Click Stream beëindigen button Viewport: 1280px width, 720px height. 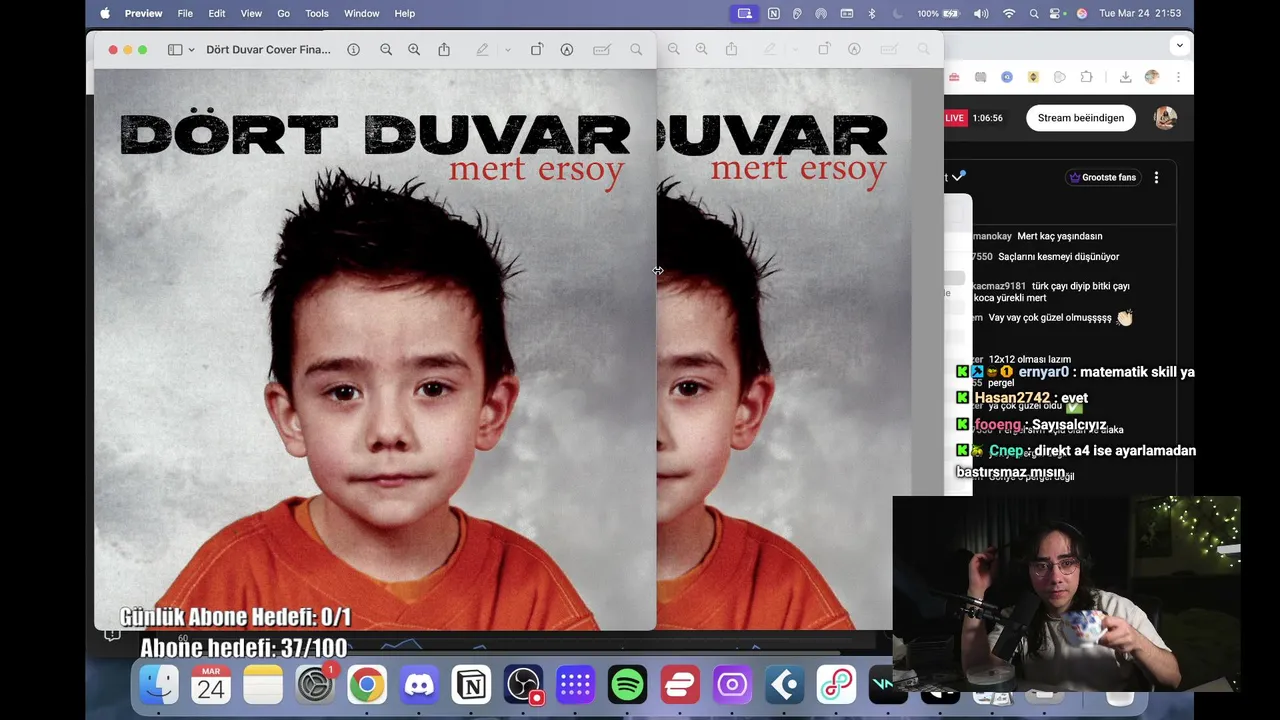point(1081,118)
